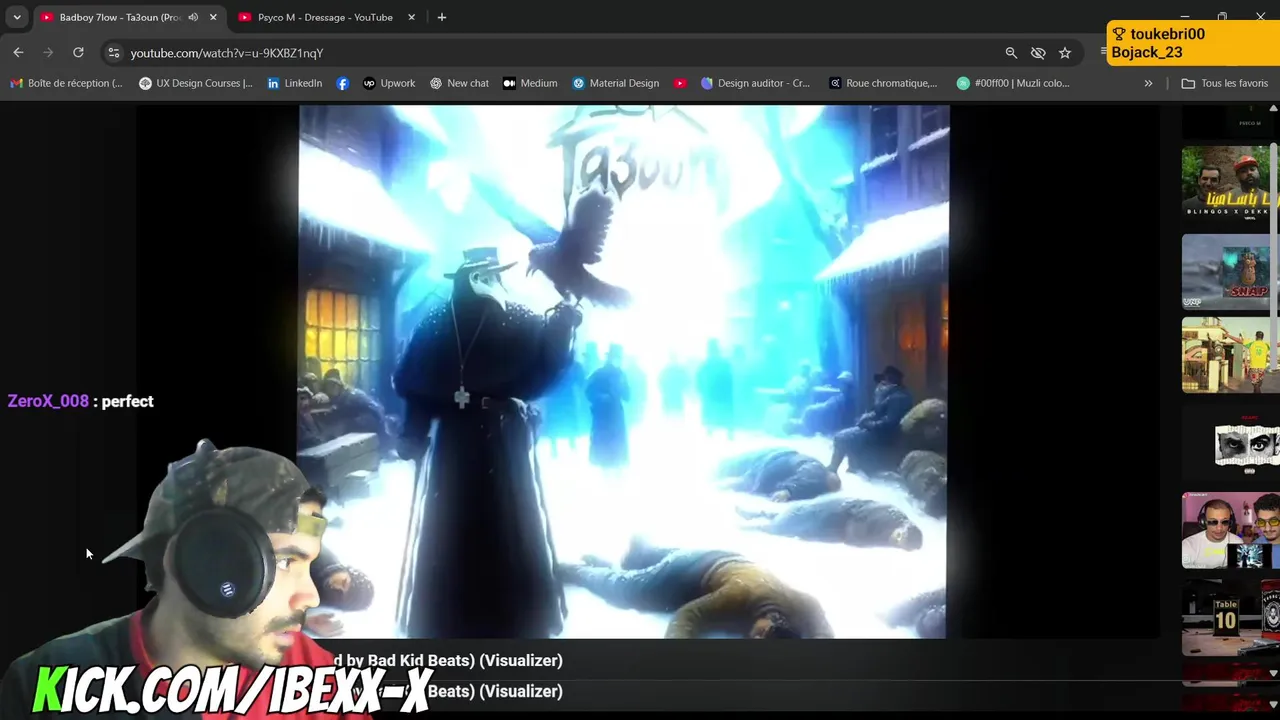Open the Material Design bookmark
The width and height of the screenshot is (1280, 720).
(x=615, y=83)
